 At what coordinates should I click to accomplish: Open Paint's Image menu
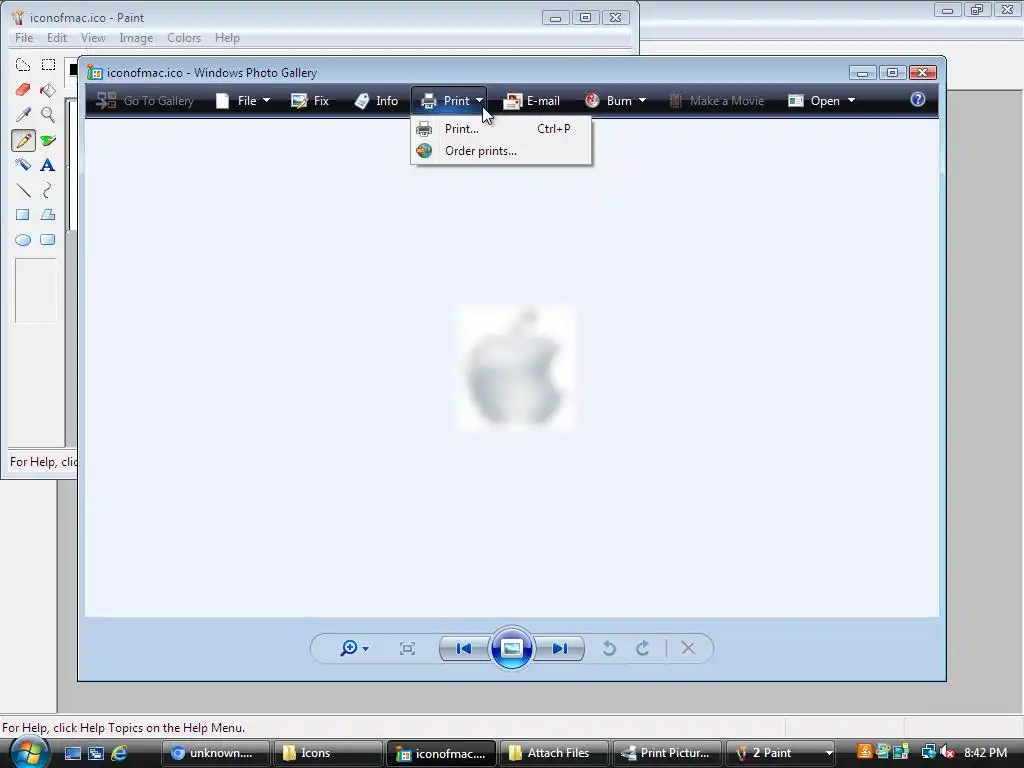(x=136, y=38)
